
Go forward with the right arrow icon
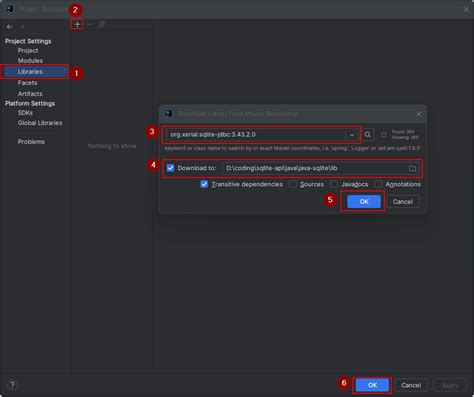(22, 27)
